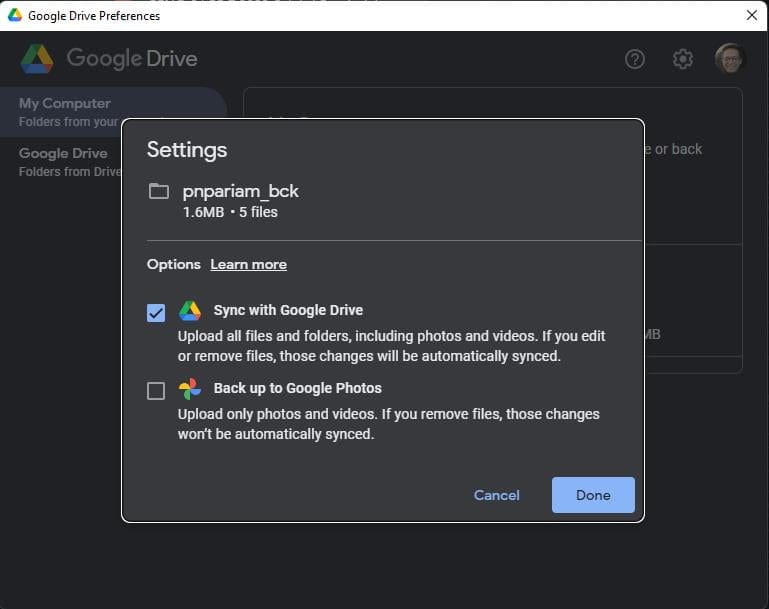
Task: Uncheck the Sync with Google Drive checkbox
Action: 156,313
